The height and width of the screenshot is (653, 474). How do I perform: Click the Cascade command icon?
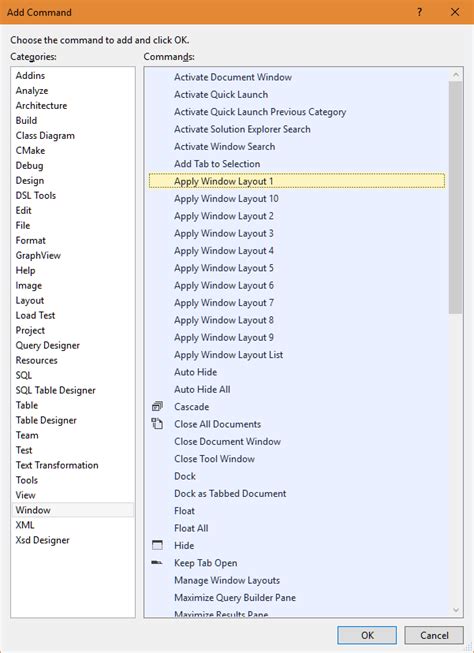(x=157, y=406)
